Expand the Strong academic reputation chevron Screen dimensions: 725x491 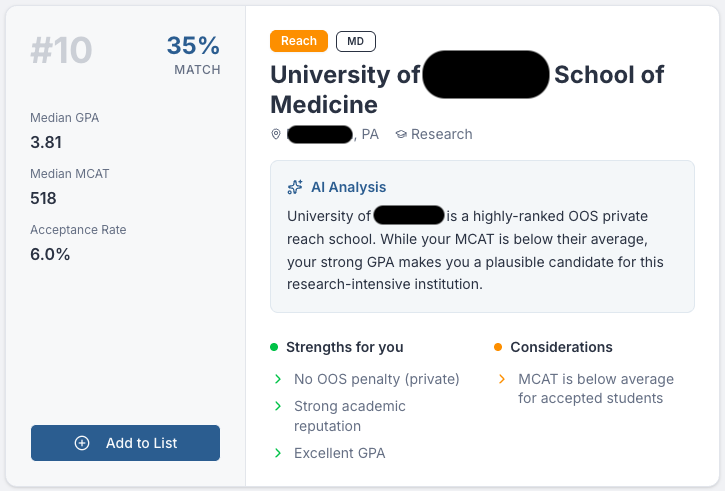tap(278, 406)
